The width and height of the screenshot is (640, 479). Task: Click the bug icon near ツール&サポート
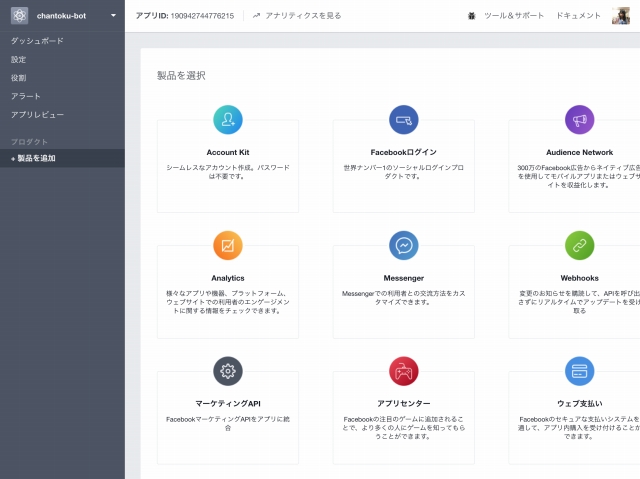click(471, 16)
